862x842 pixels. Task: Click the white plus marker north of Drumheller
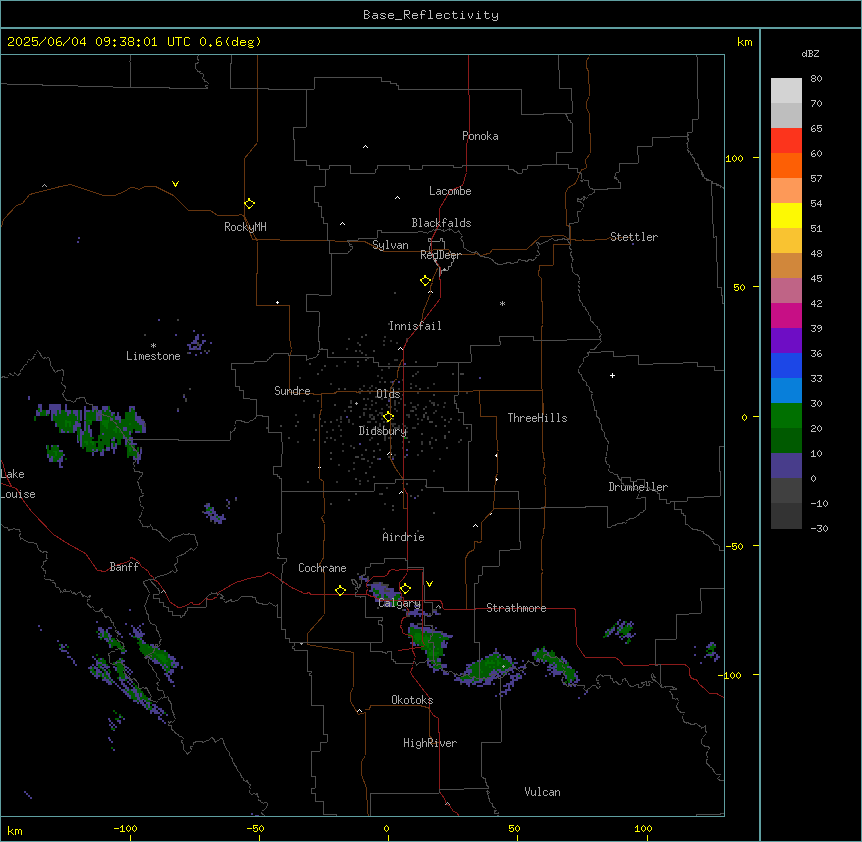[612, 375]
